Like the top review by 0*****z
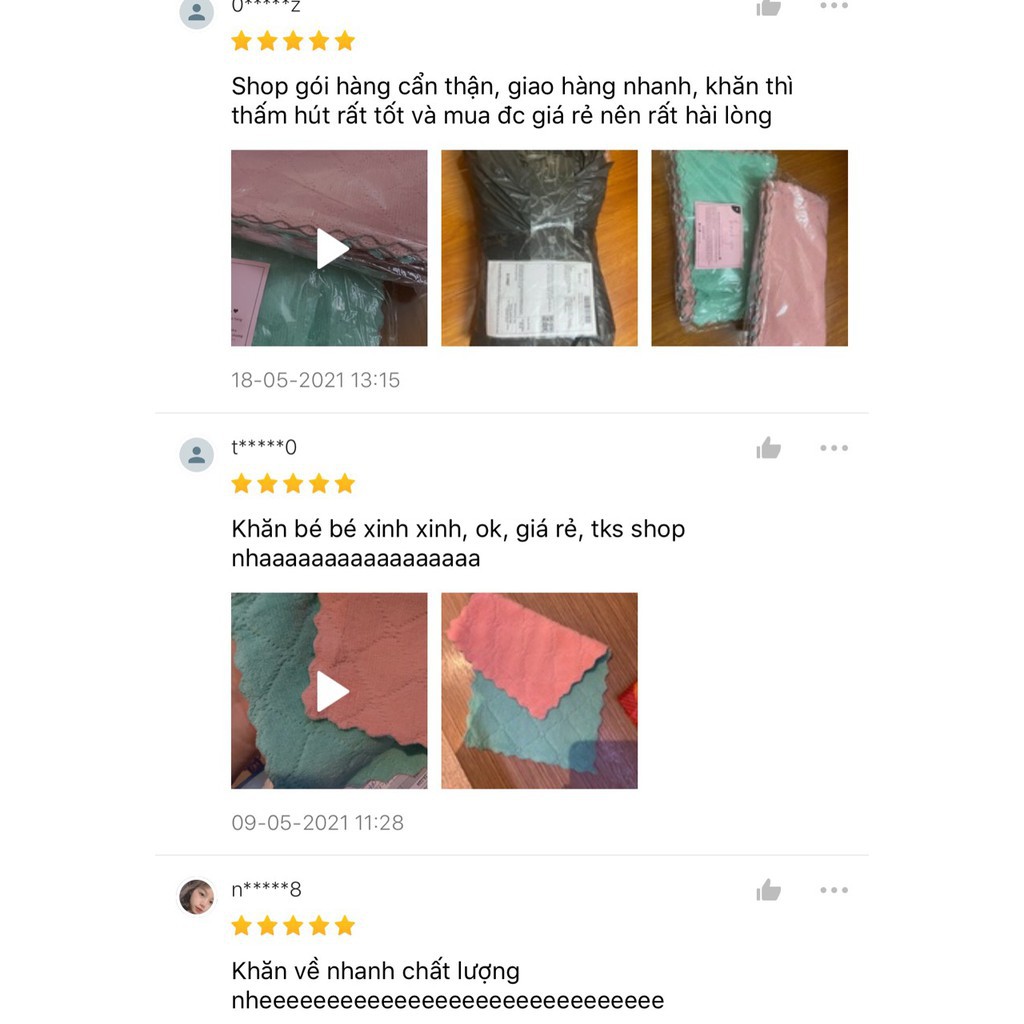Image resolution: width=1024 pixels, height=1024 pixels. (x=769, y=7)
